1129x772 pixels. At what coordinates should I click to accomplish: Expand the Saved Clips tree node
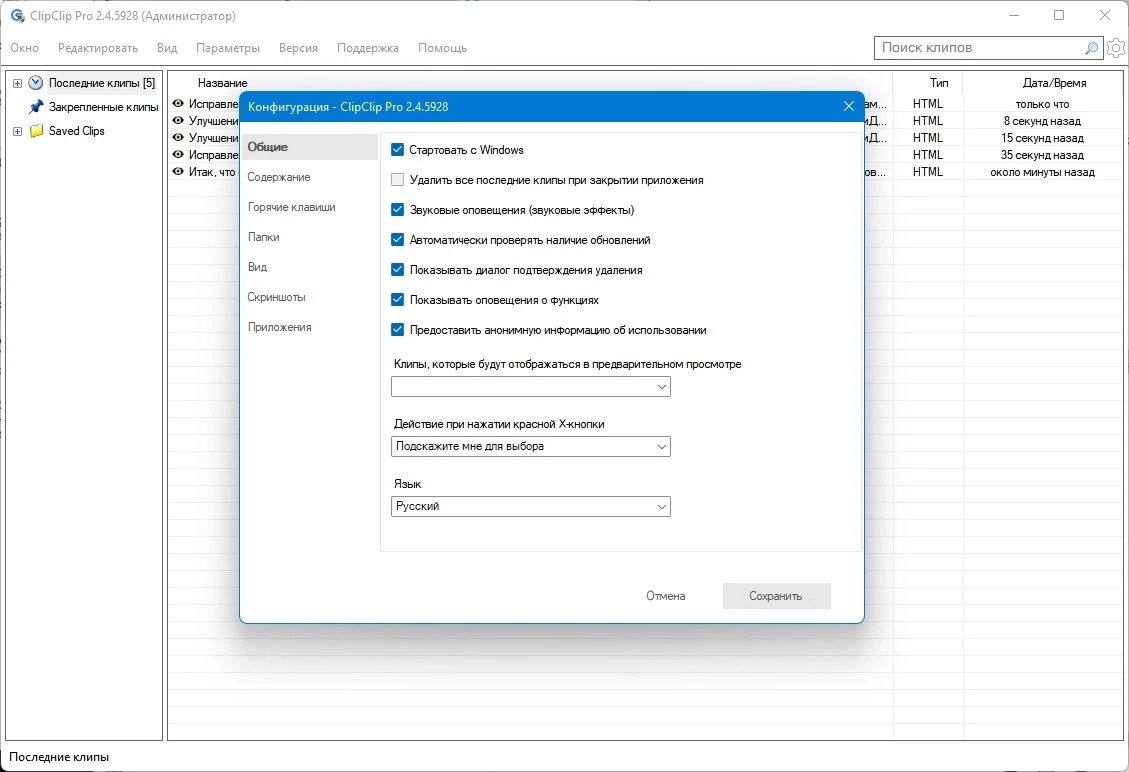[x=17, y=132]
